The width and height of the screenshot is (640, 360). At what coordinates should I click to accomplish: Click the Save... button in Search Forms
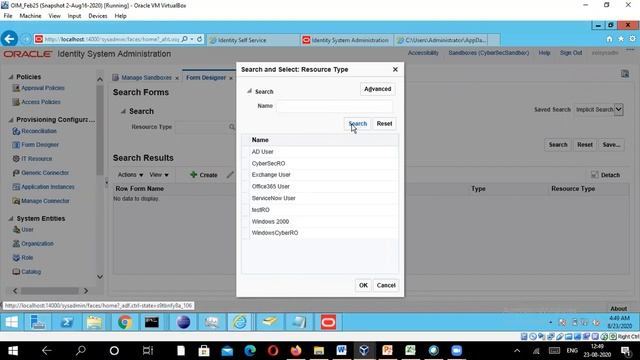[611, 145]
